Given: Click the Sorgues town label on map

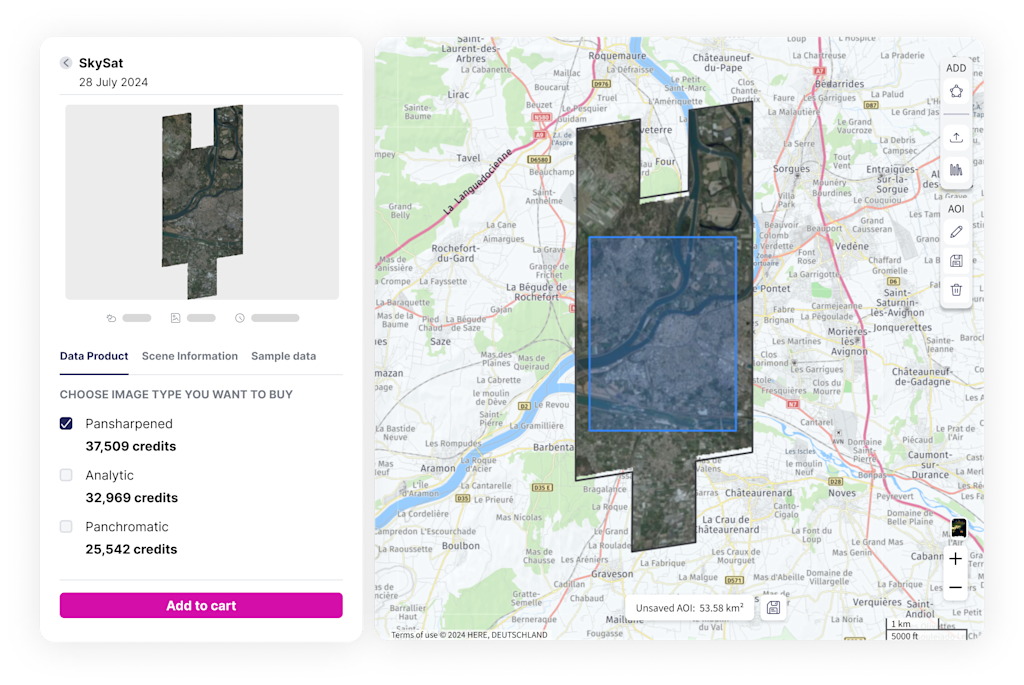Looking at the screenshot, I should point(791,168).
